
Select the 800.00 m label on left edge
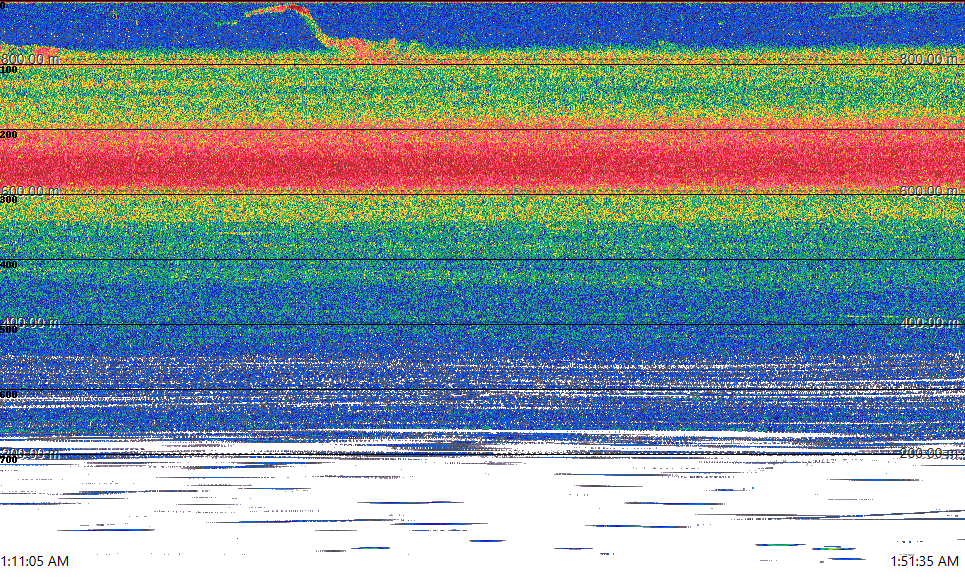click(30, 58)
